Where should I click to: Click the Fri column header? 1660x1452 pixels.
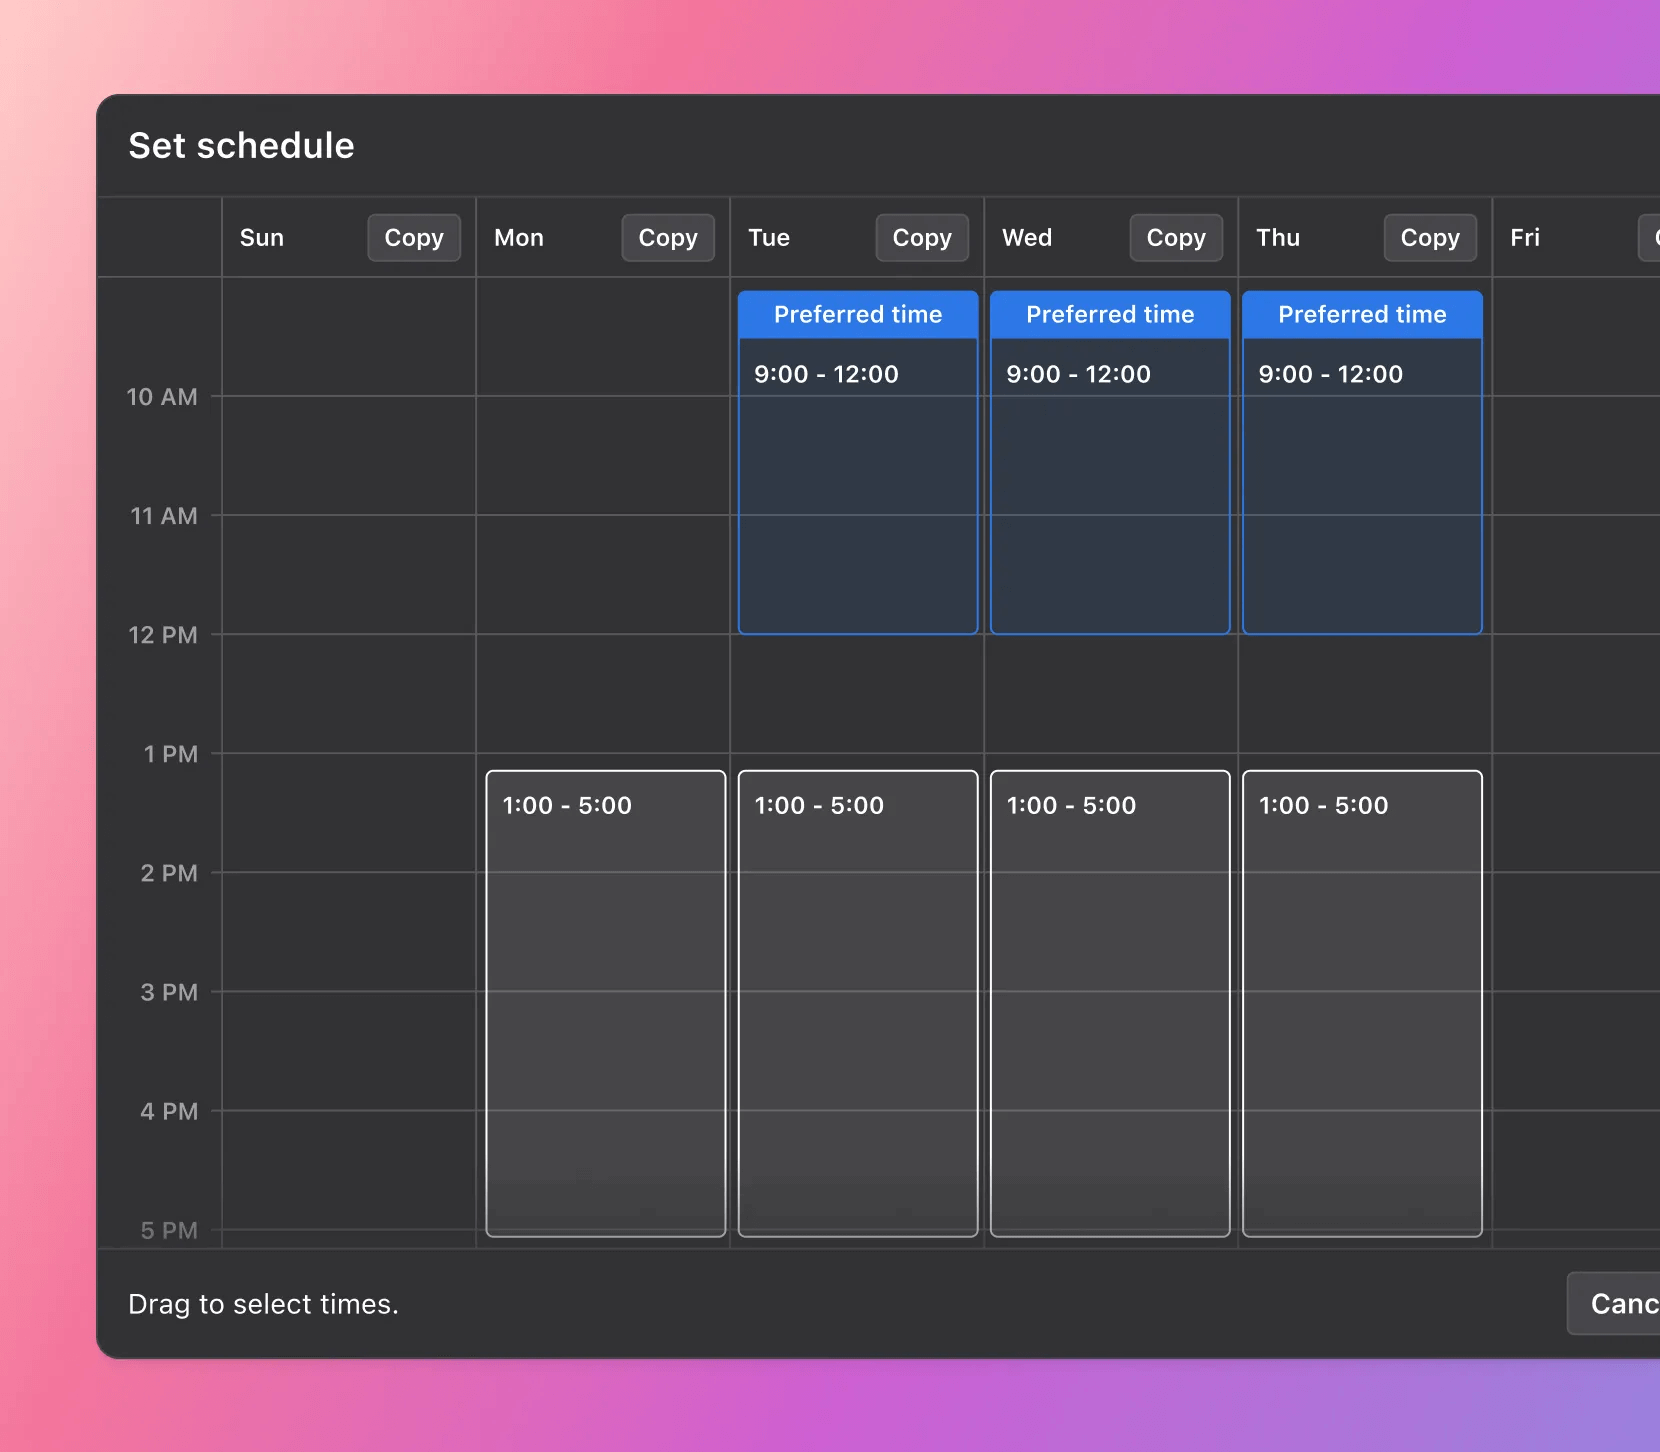[1527, 237]
